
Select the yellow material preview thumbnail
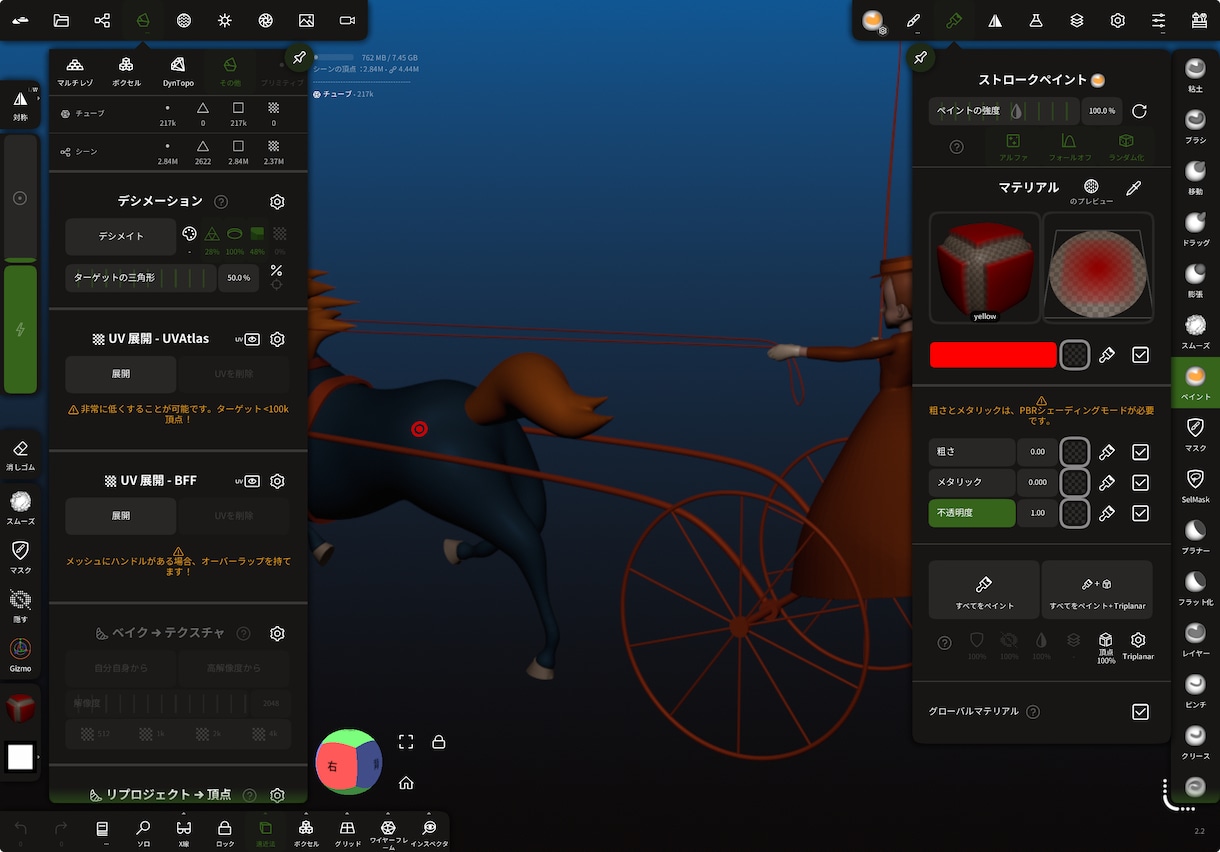tap(985, 268)
